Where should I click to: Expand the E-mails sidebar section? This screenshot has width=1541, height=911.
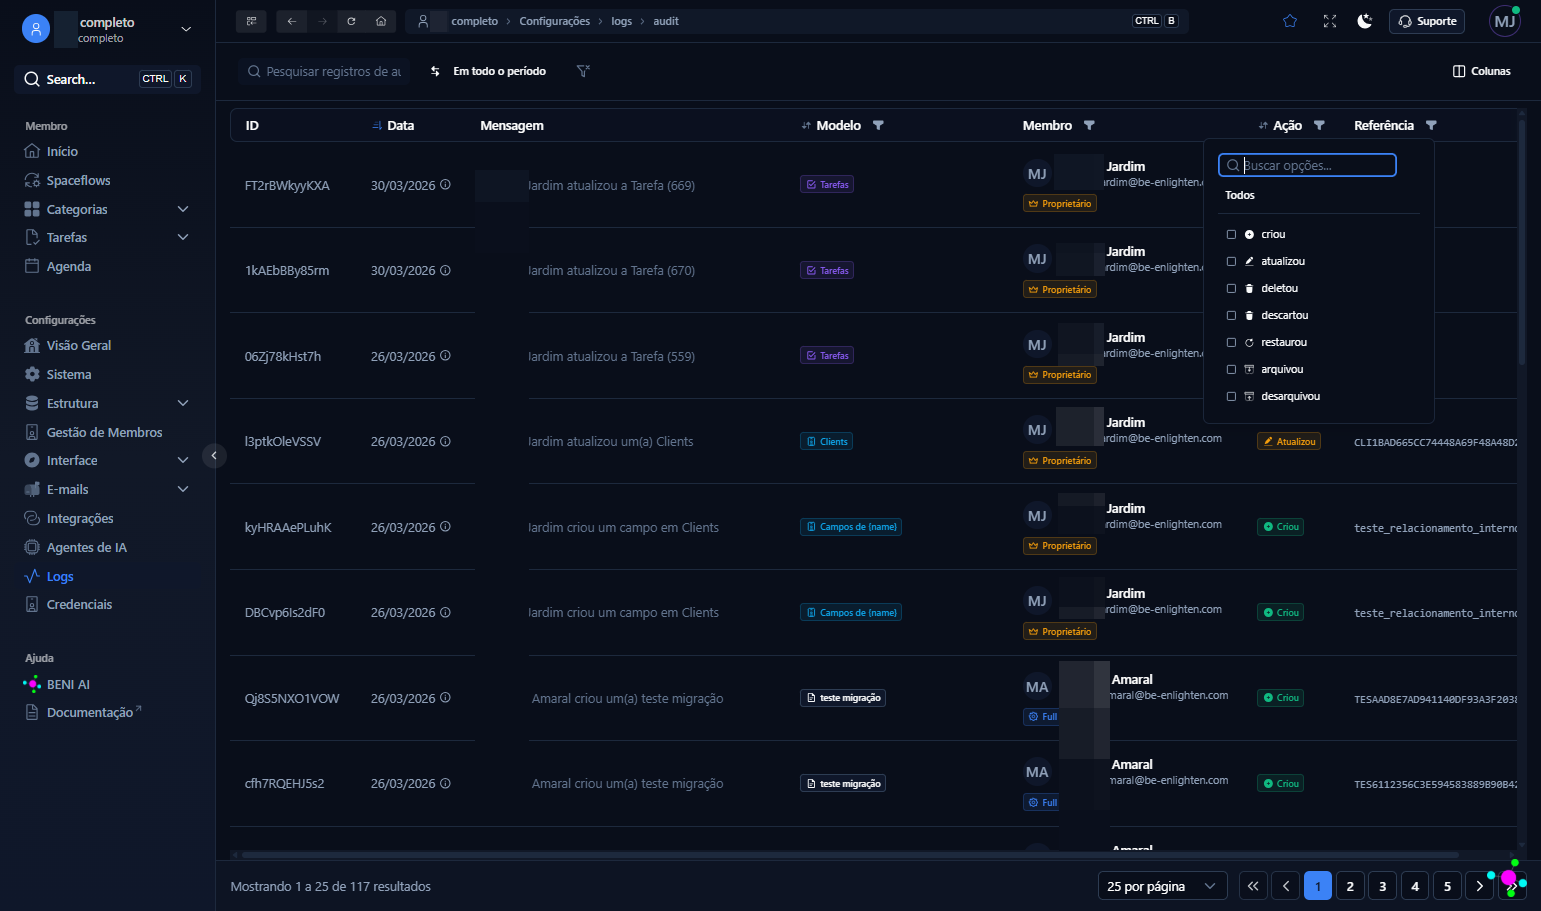point(183,489)
